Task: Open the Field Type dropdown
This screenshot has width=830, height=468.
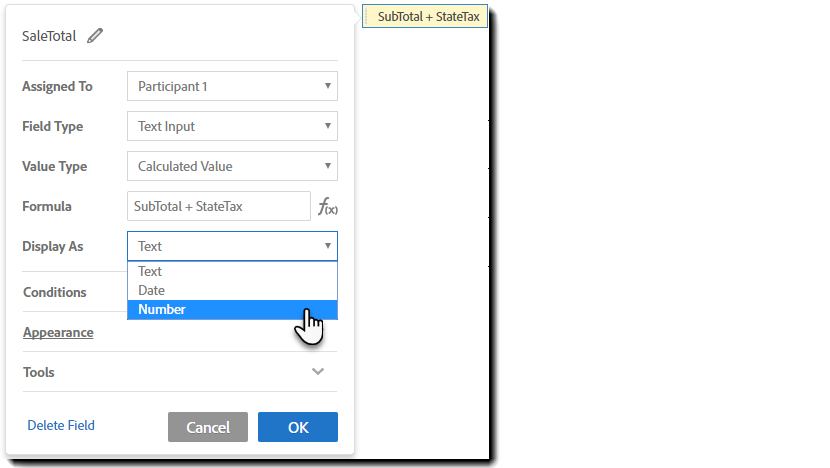Action: 232,127
